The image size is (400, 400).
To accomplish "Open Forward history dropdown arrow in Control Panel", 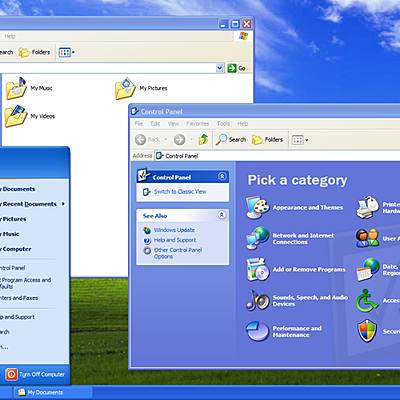I will [191, 140].
